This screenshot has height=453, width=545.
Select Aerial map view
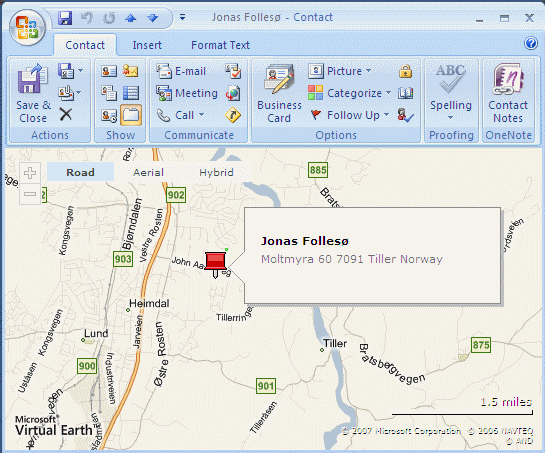pos(148,172)
